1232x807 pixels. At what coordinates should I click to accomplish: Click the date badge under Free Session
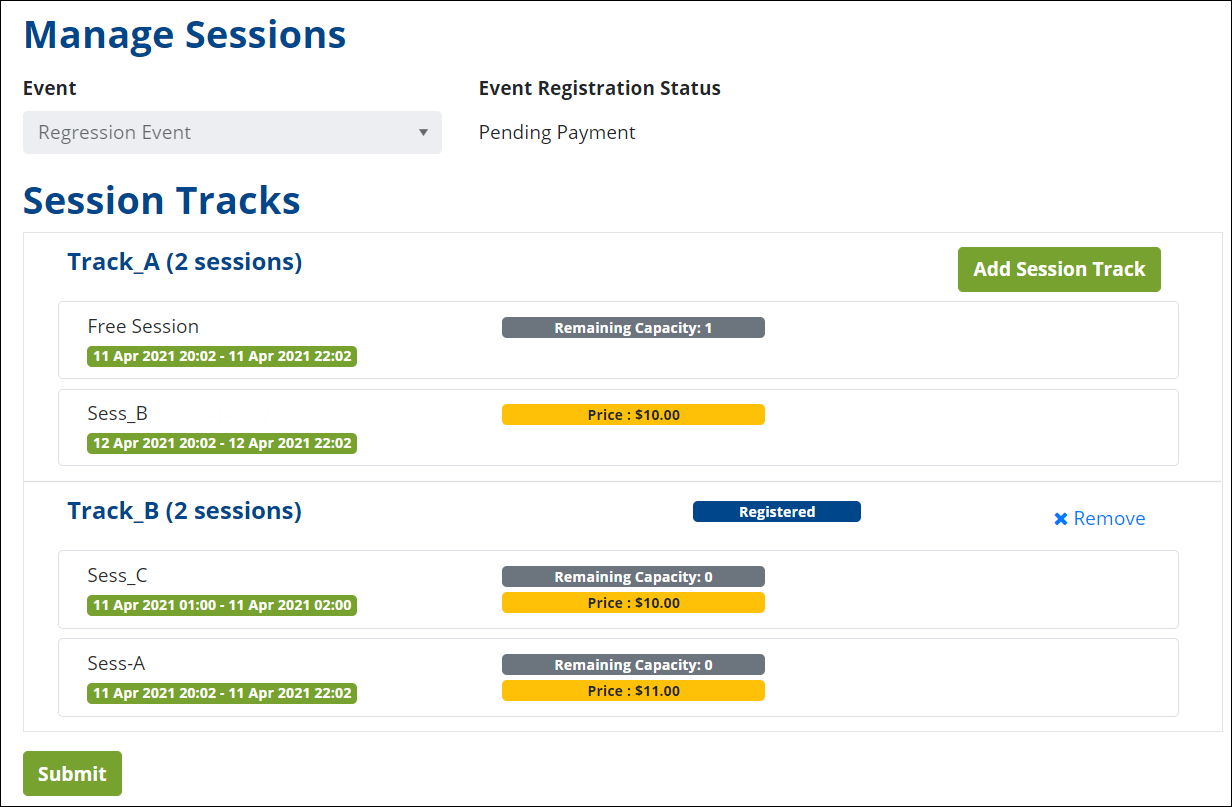click(x=221, y=356)
